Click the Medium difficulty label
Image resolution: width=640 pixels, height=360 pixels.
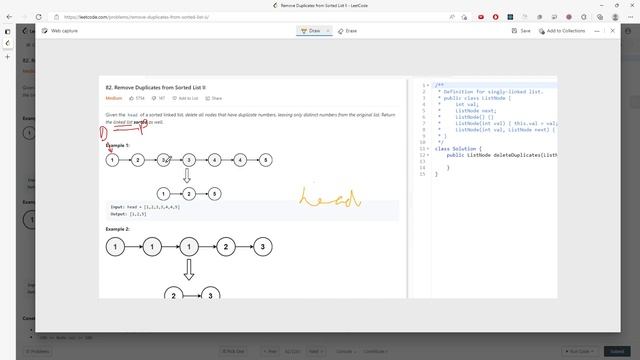coord(114,98)
